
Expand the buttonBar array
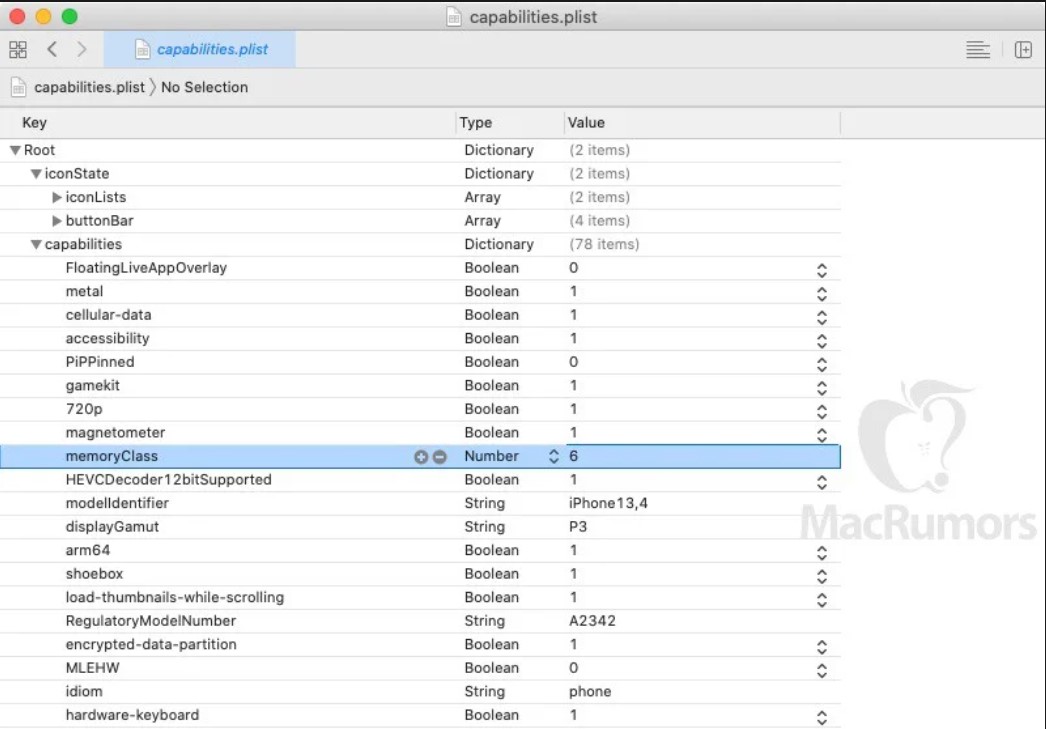coord(57,221)
